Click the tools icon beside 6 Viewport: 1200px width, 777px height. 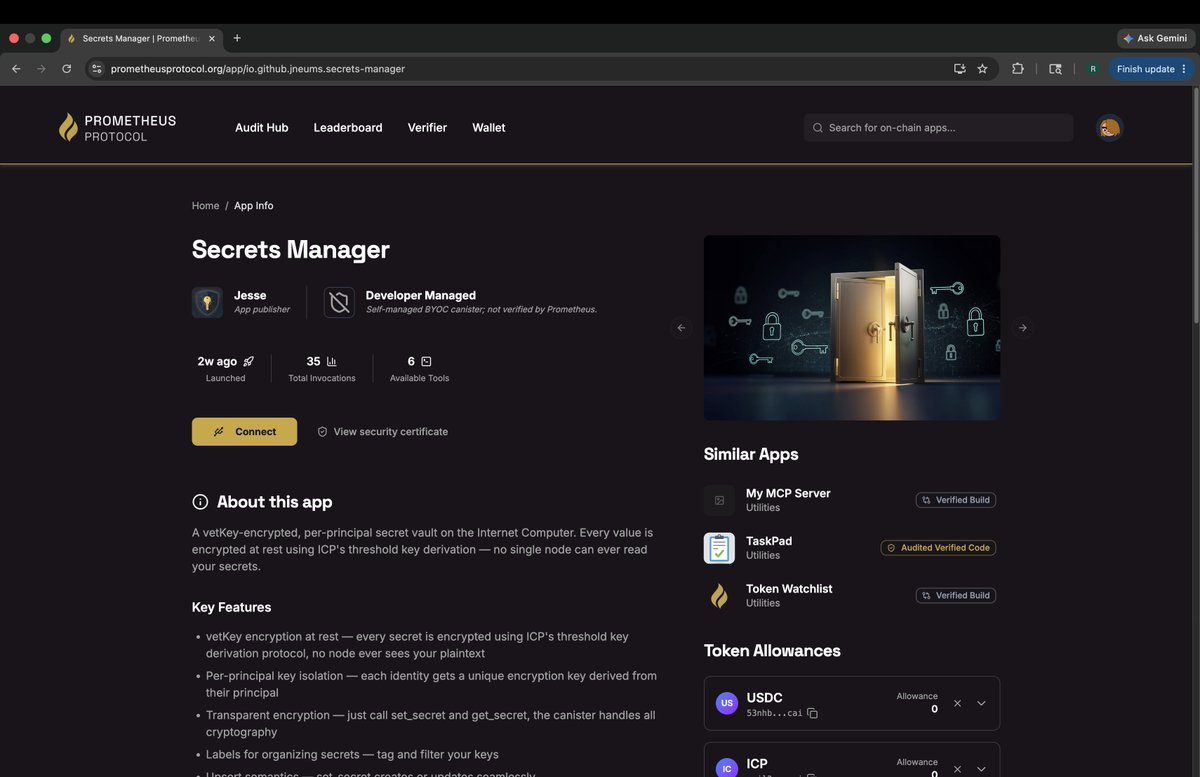tap(426, 361)
